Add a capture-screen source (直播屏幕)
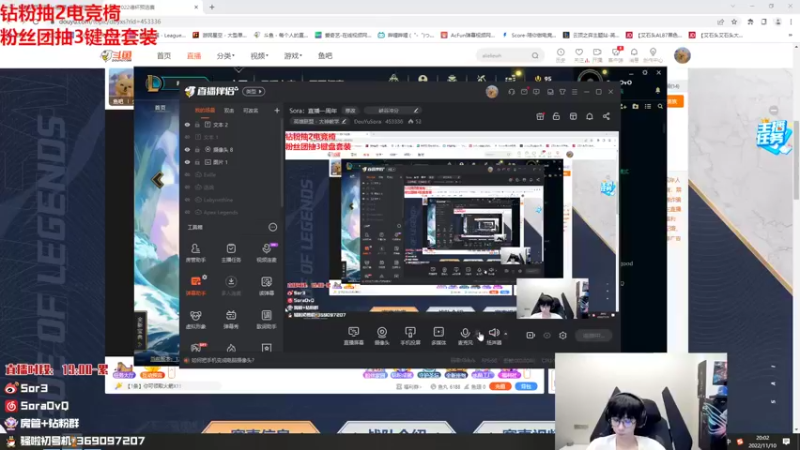Image resolution: width=800 pixels, height=450 pixels. point(353,336)
